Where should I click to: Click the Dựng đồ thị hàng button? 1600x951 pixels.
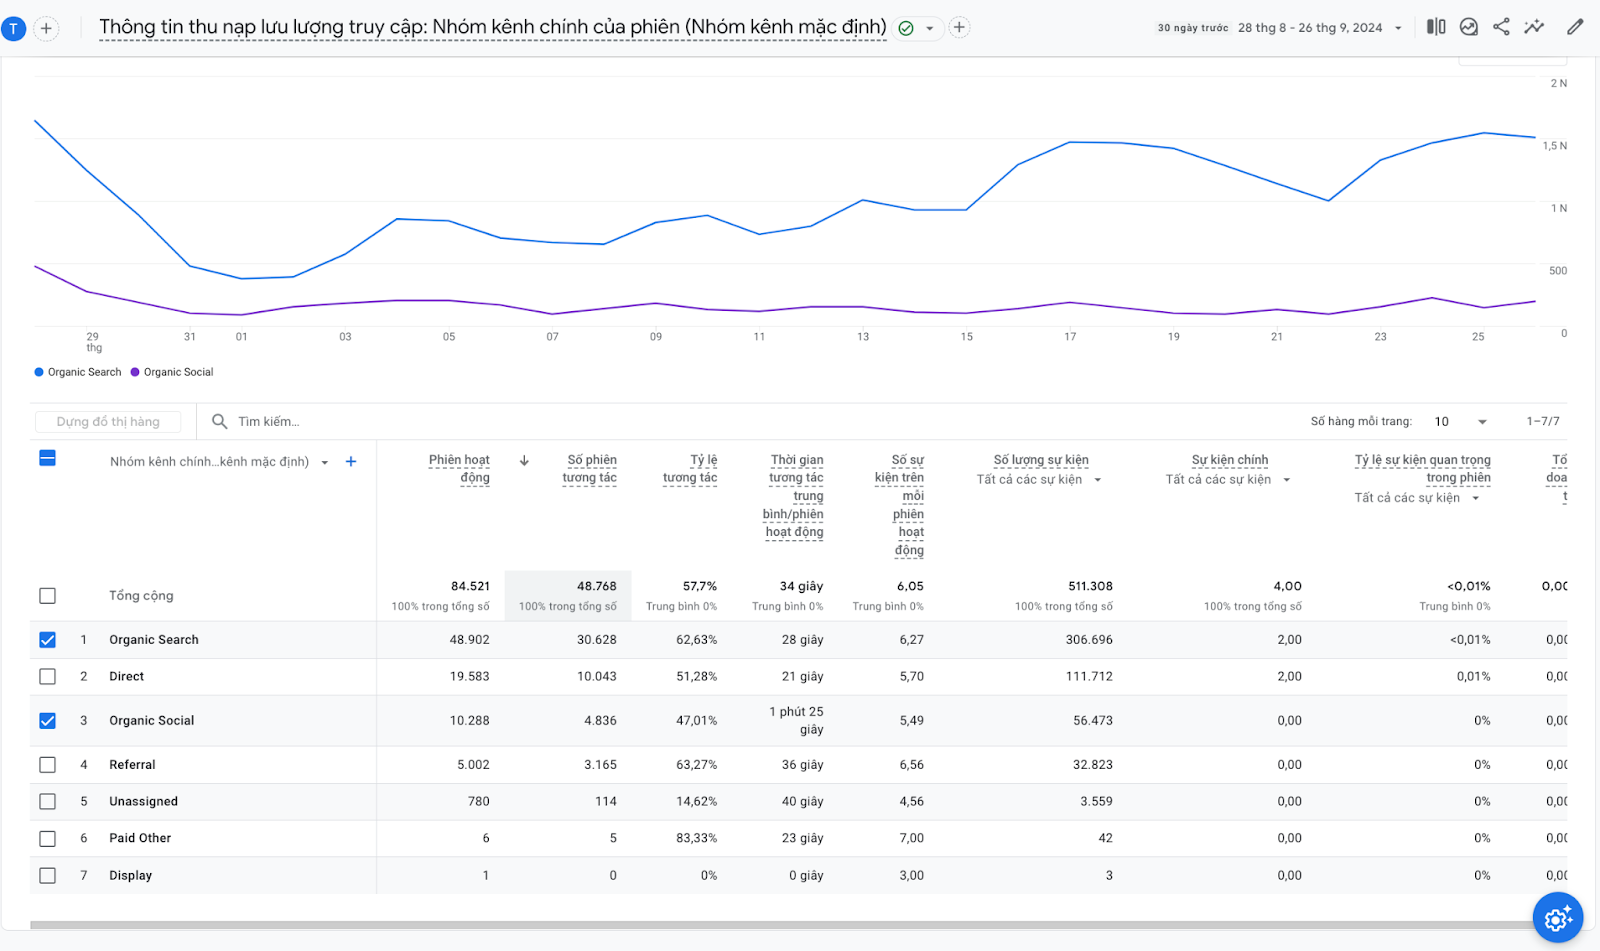point(108,422)
